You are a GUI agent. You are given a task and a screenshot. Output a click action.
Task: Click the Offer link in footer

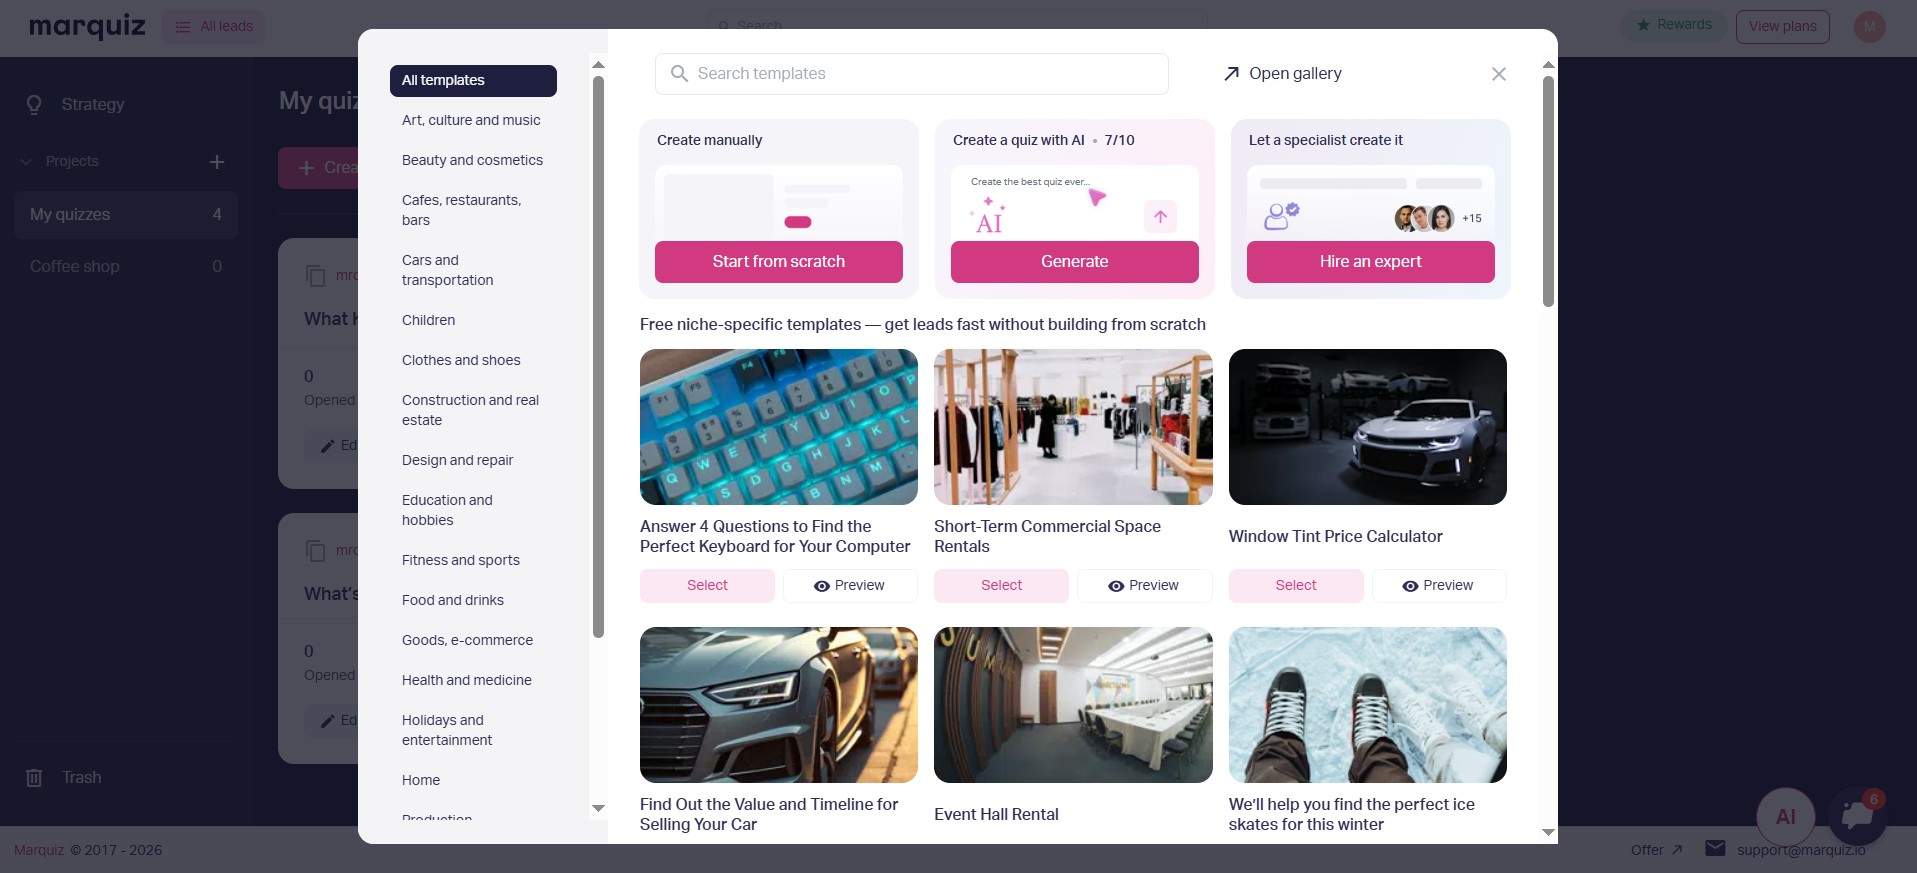[x=1656, y=850]
